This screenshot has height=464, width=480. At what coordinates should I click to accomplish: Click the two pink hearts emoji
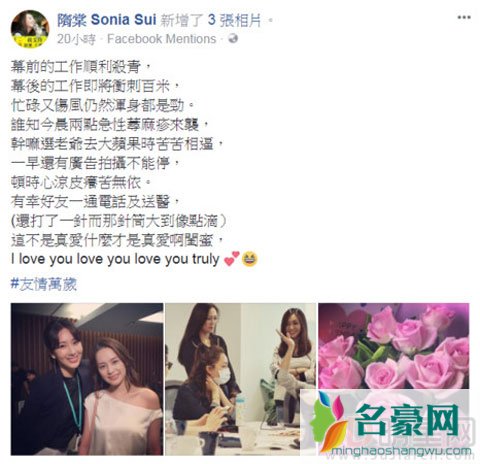[232, 259]
